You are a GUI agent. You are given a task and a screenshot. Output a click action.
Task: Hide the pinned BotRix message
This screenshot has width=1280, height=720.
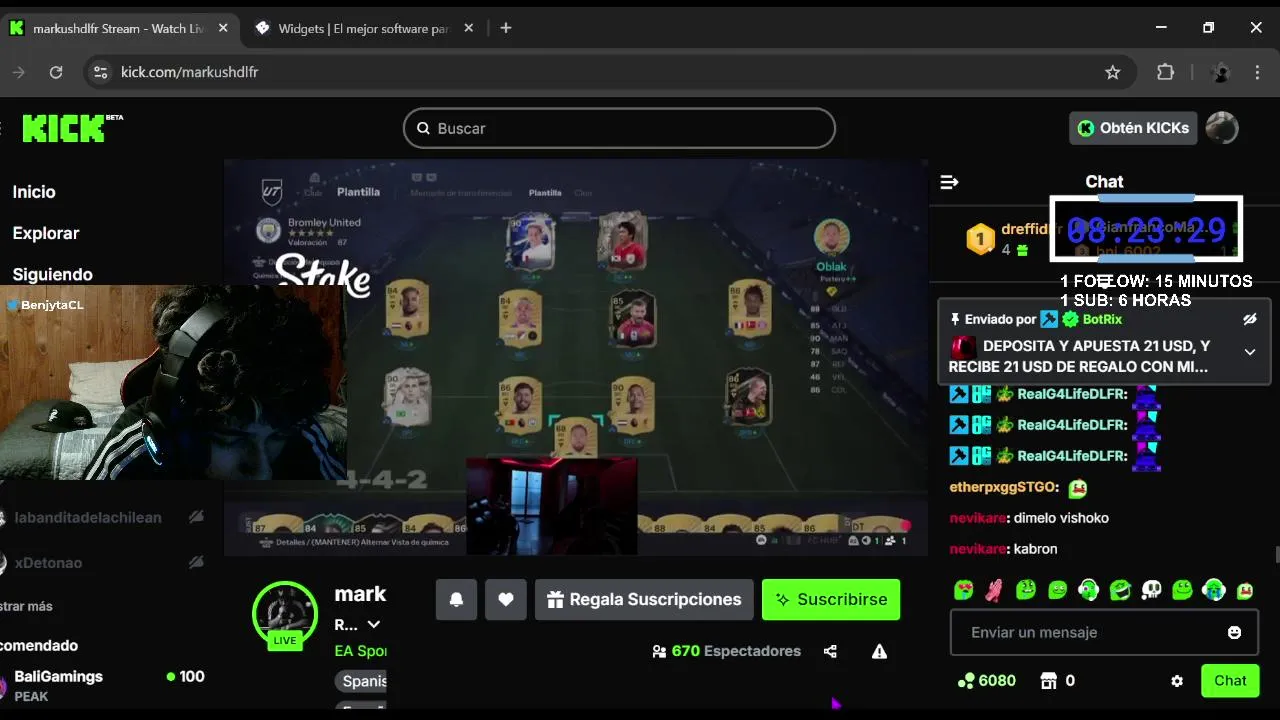1249,320
